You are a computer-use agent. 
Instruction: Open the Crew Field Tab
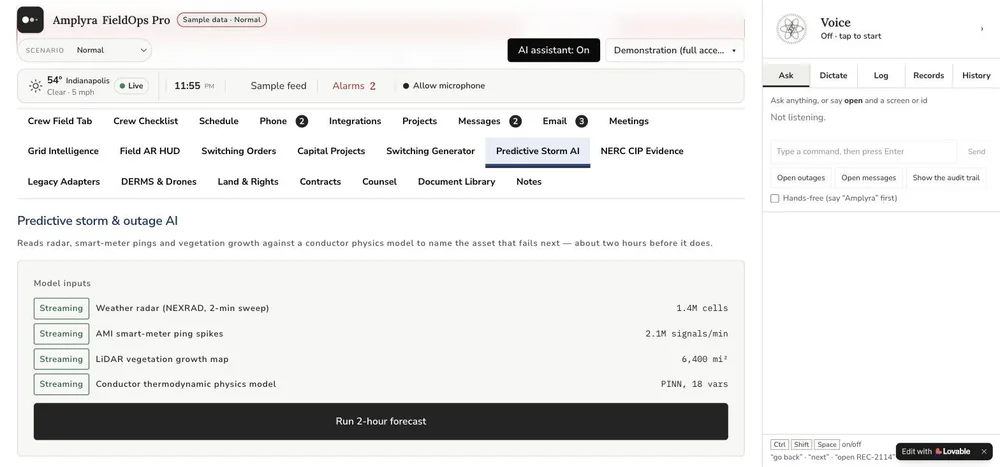(60, 121)
